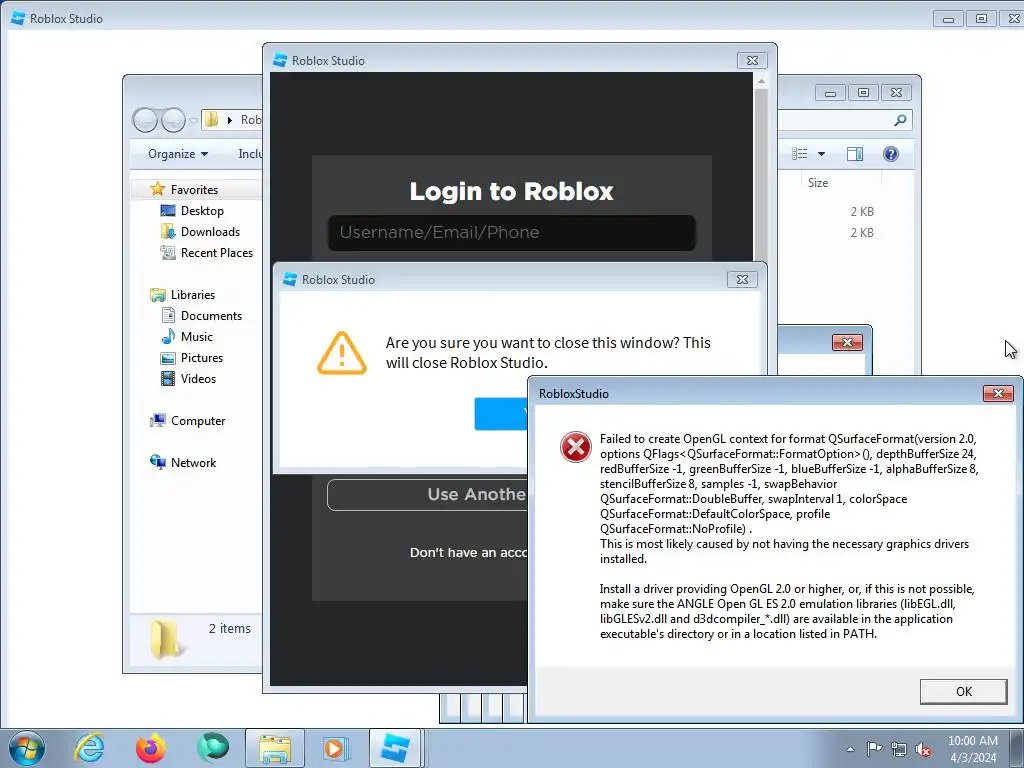Close the small red-X dialog behind error
Viewport: 1024px width, 768px height.
pyautogui.click(x=847, y=342)
